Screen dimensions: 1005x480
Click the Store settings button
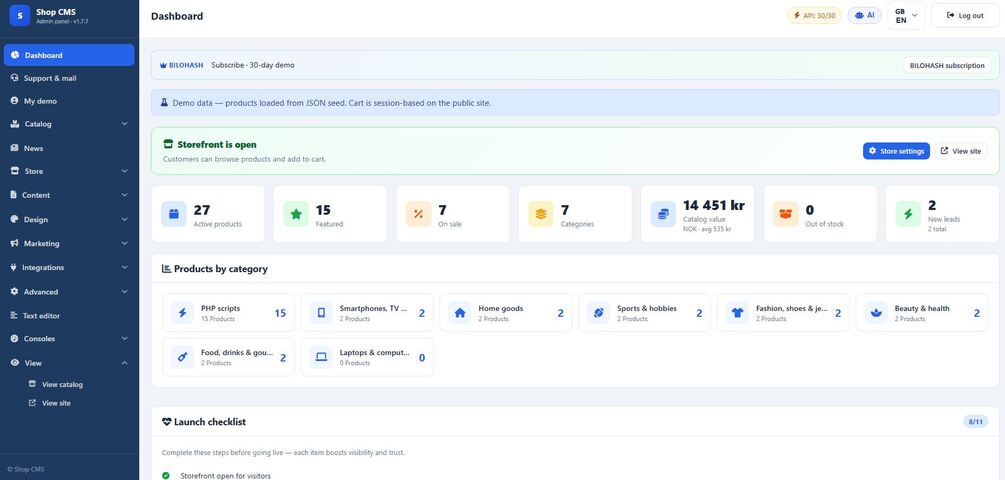pyautogui.click(x=896, y=151)
